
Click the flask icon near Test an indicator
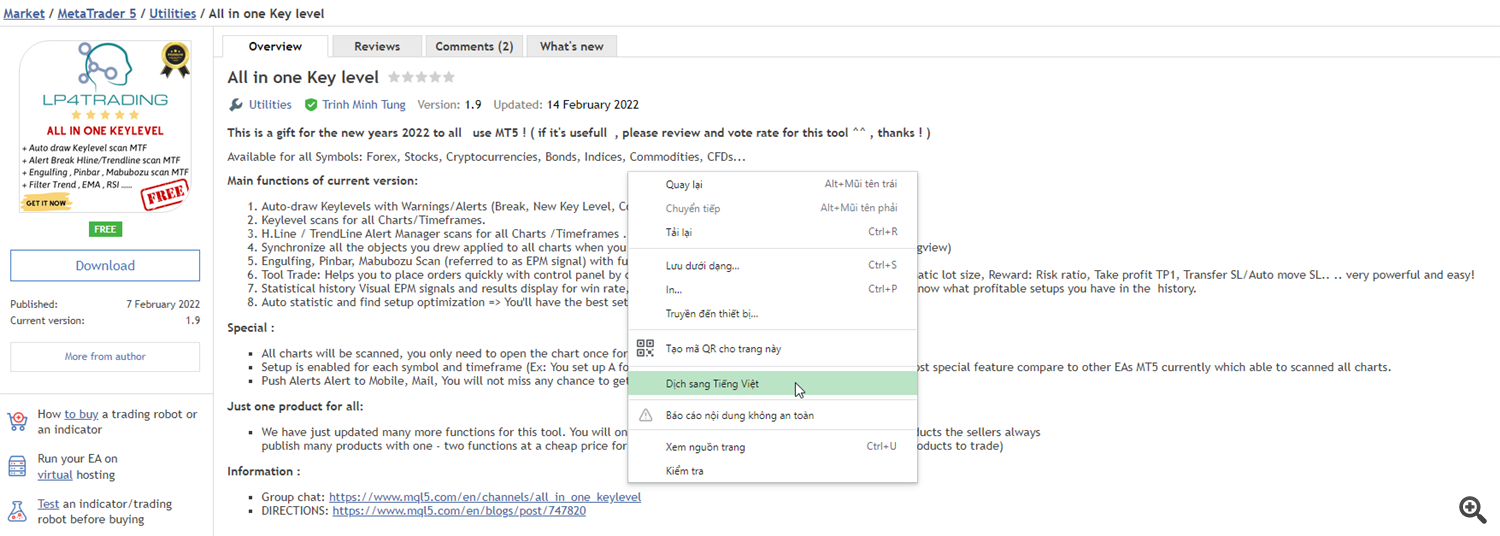pyautogui.click(x=17, y=512)
